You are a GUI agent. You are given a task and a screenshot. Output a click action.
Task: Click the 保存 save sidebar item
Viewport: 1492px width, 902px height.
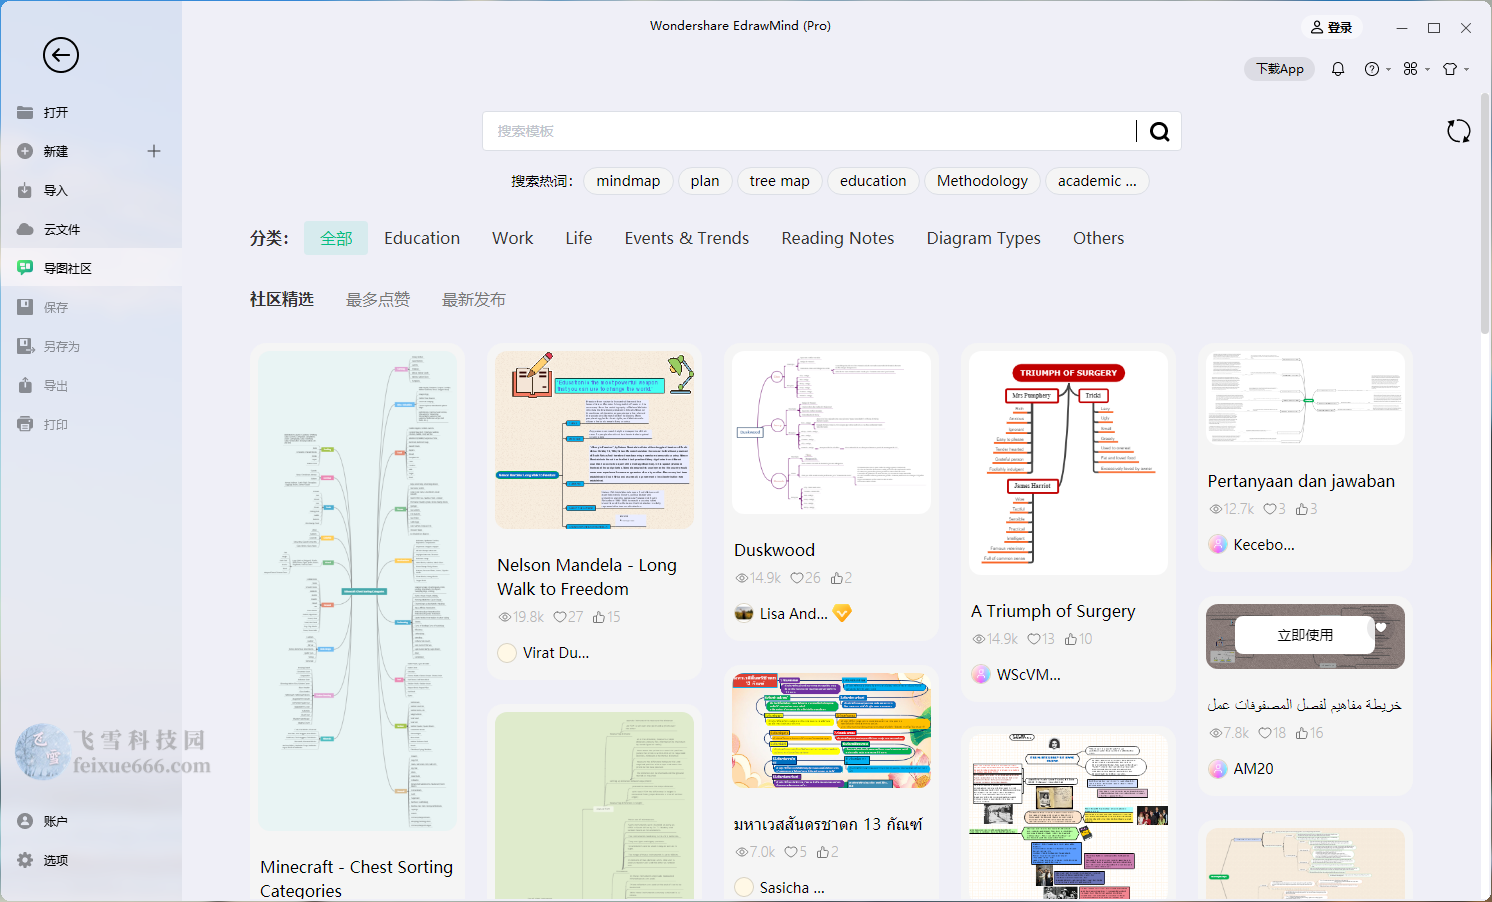91,307
